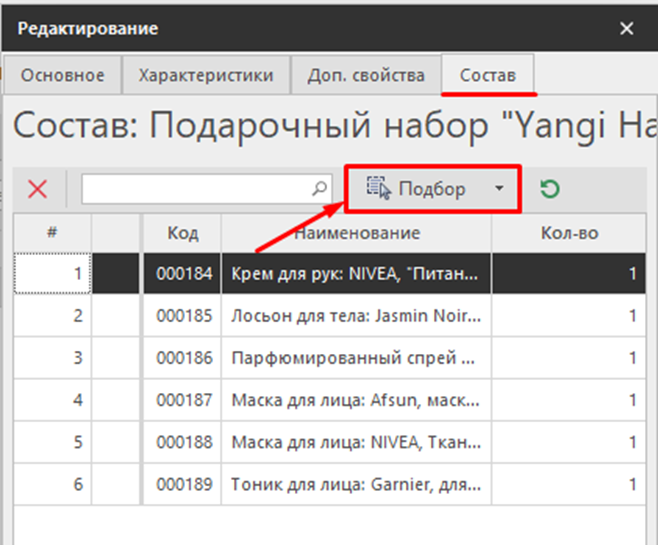Click the green refresh icon
The width and height of the screenshot is (658, 545).
pos(549,189)
